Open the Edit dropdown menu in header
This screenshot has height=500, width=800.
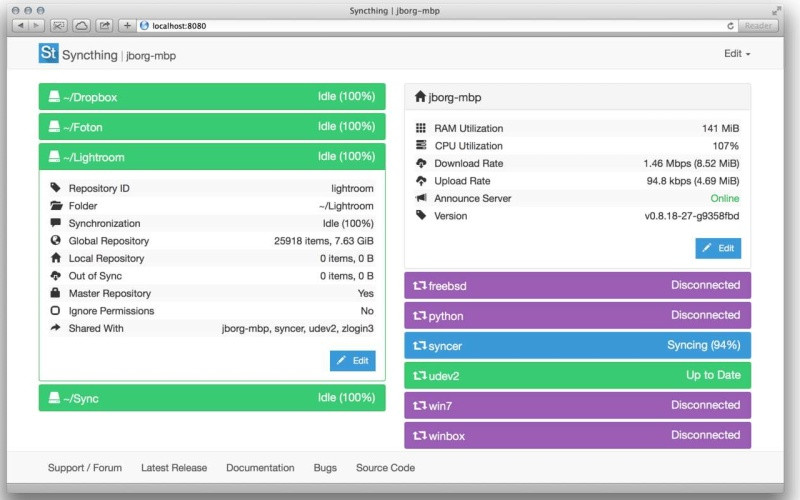coord(737,54)
